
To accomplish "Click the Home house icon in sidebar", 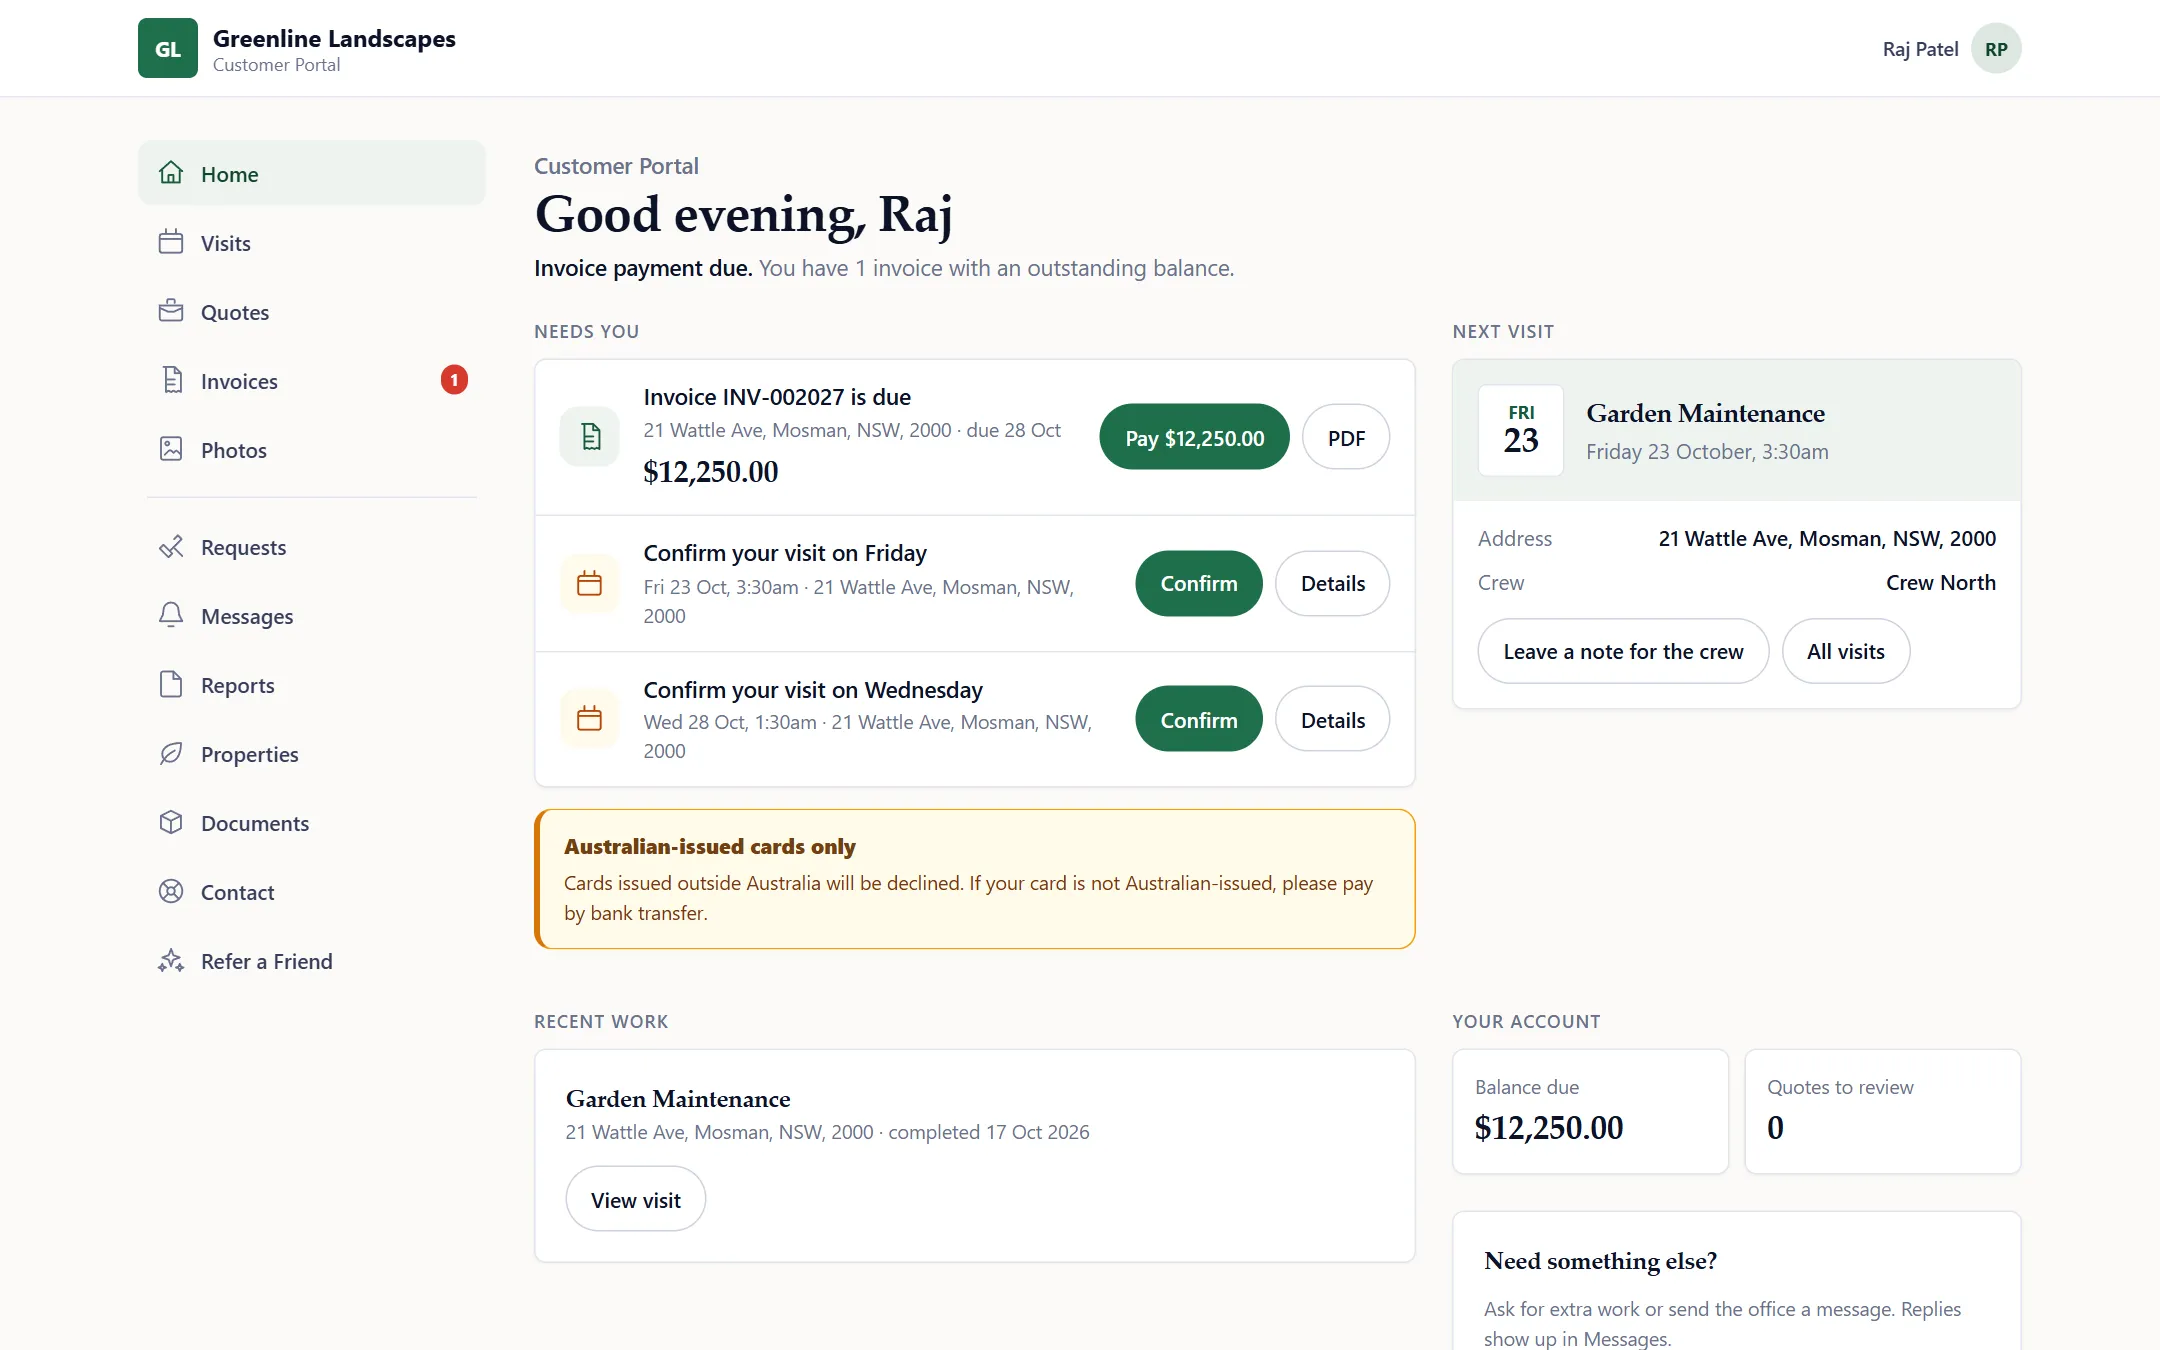I will coord(171,173).
